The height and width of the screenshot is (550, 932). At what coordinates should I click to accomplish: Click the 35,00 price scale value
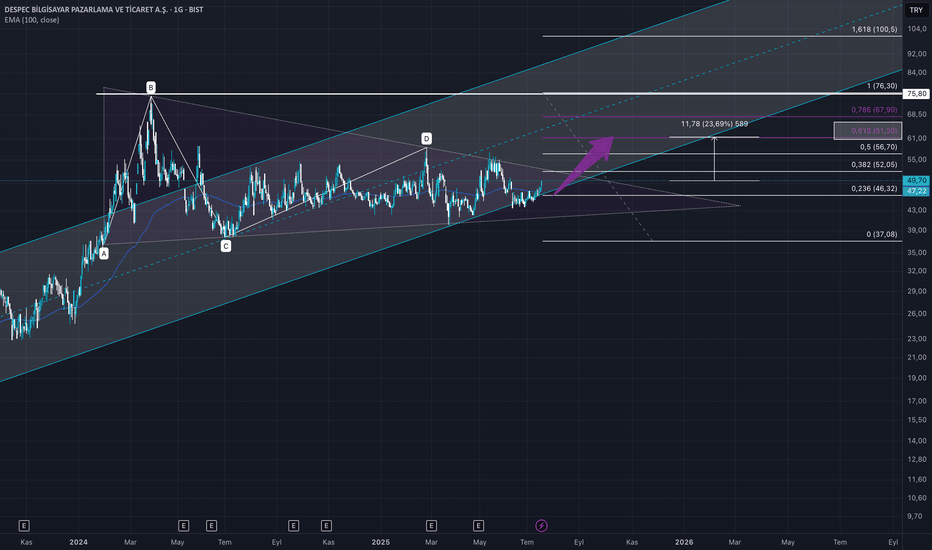pyautogui.click(x=917, y=253)
